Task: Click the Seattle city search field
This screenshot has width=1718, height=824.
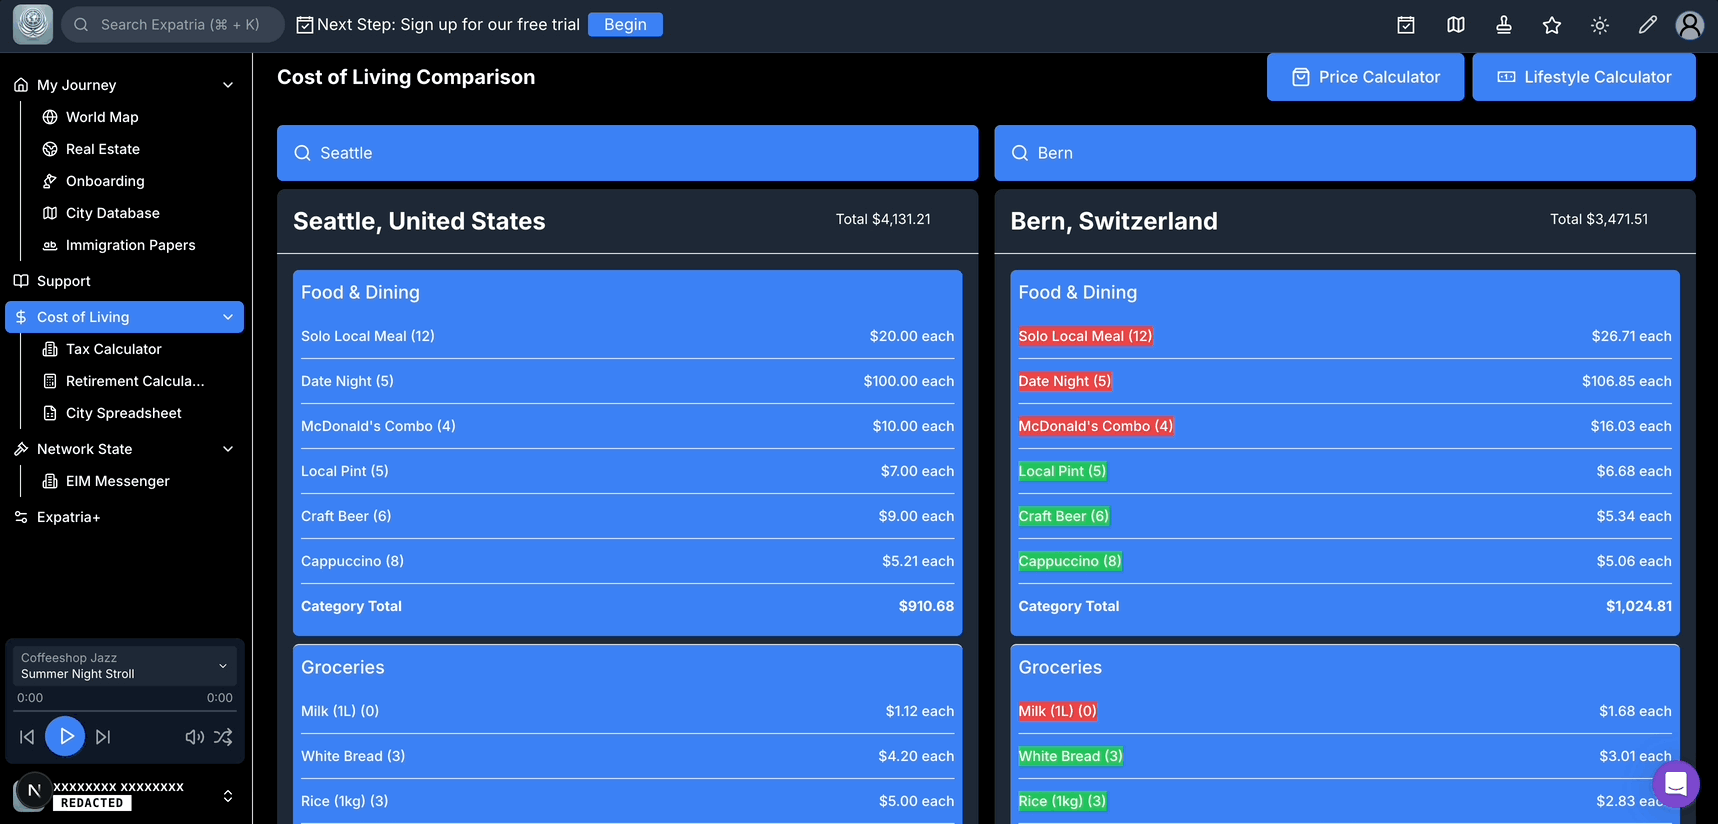Action: click(x=627, y=153)
